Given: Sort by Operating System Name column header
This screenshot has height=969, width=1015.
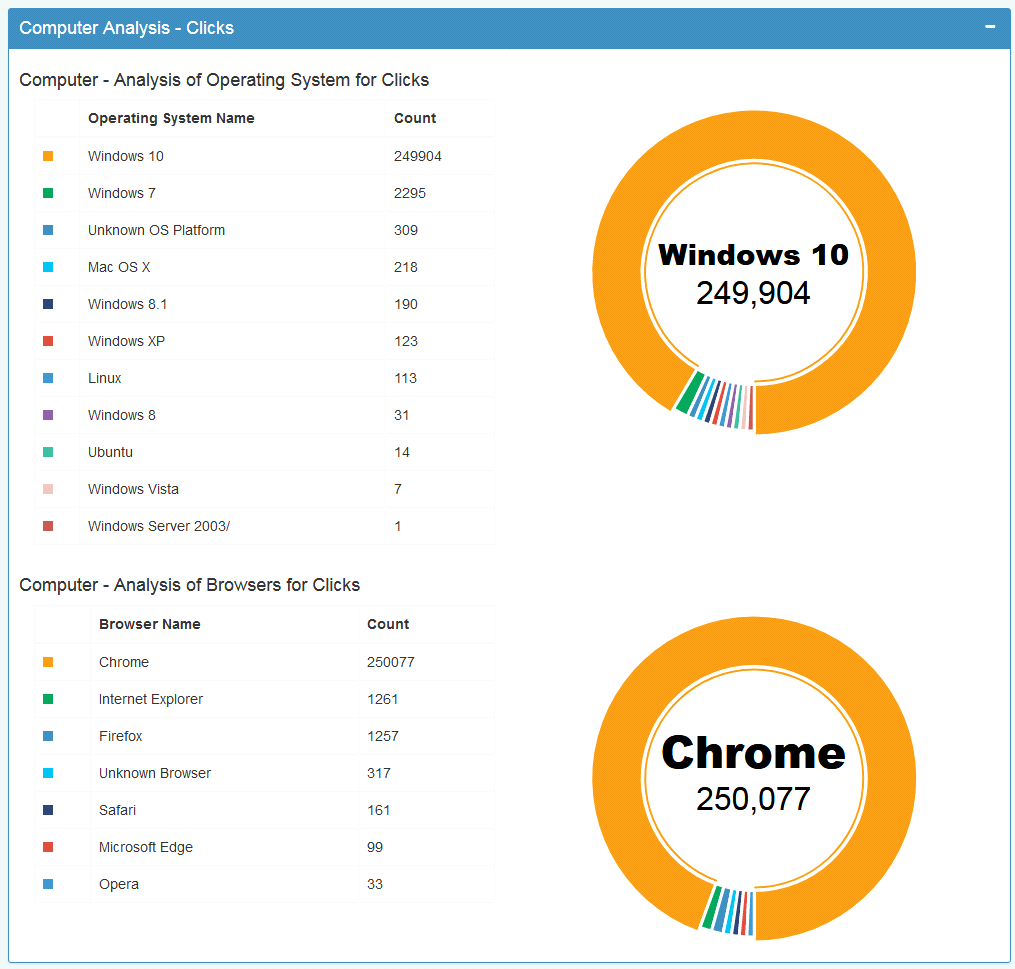Looking at the screenshot, I should click(171, 118).
